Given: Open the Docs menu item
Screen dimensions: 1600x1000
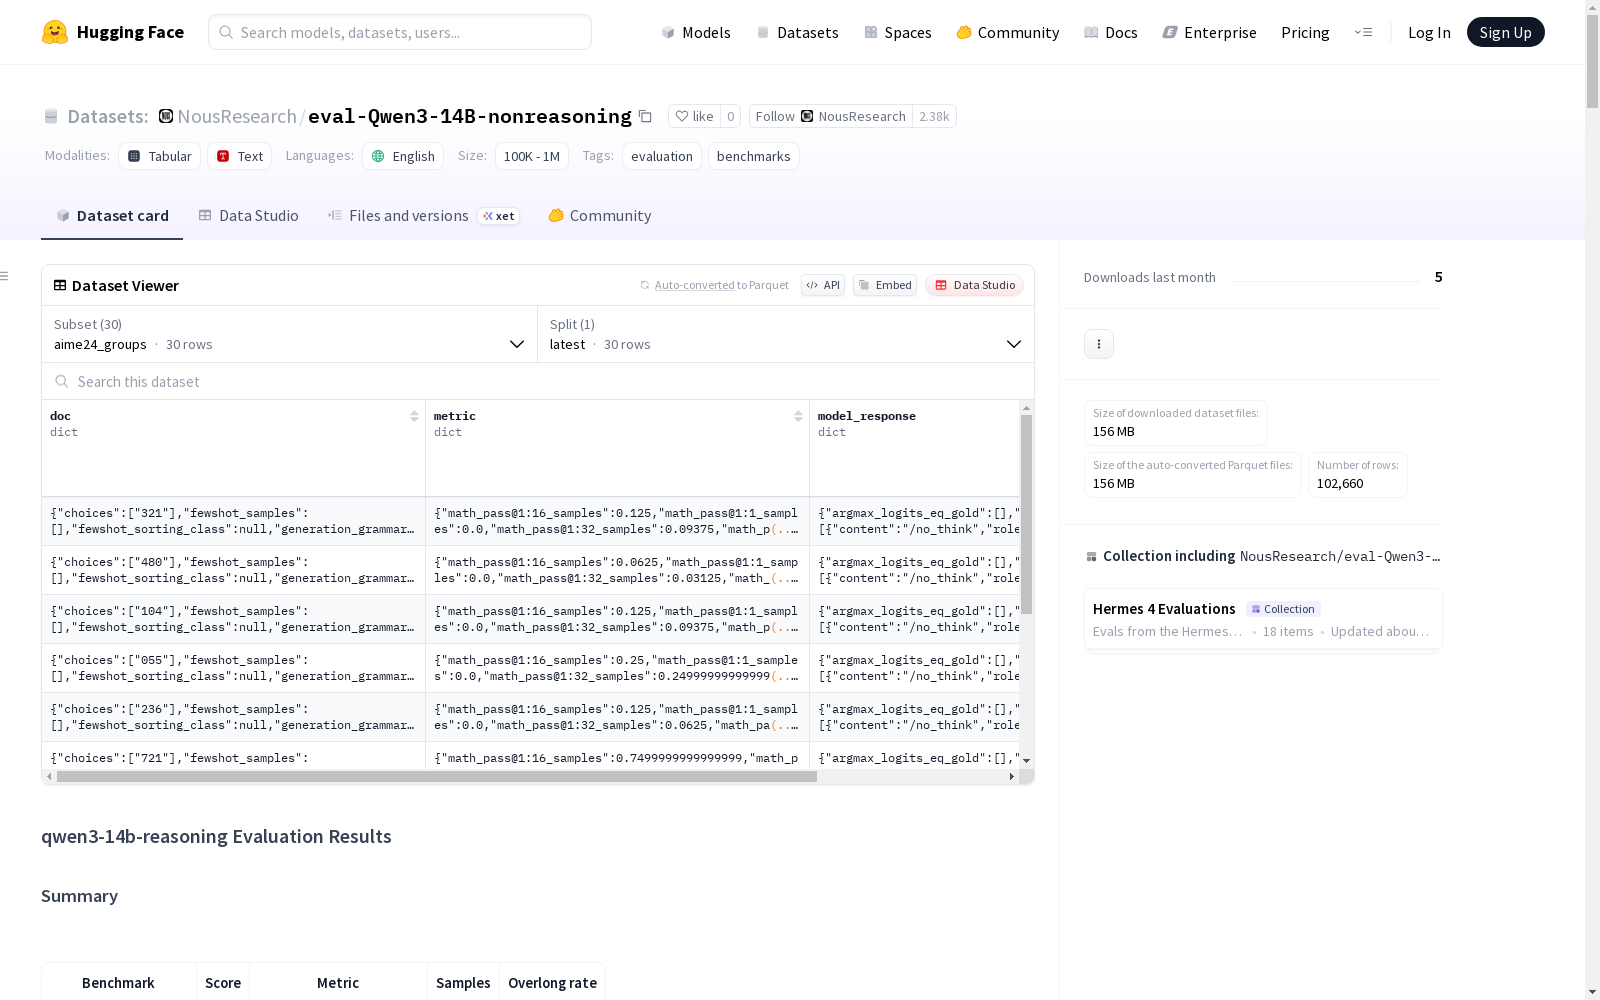Looking at the screenshot, I should [1111, 32].
